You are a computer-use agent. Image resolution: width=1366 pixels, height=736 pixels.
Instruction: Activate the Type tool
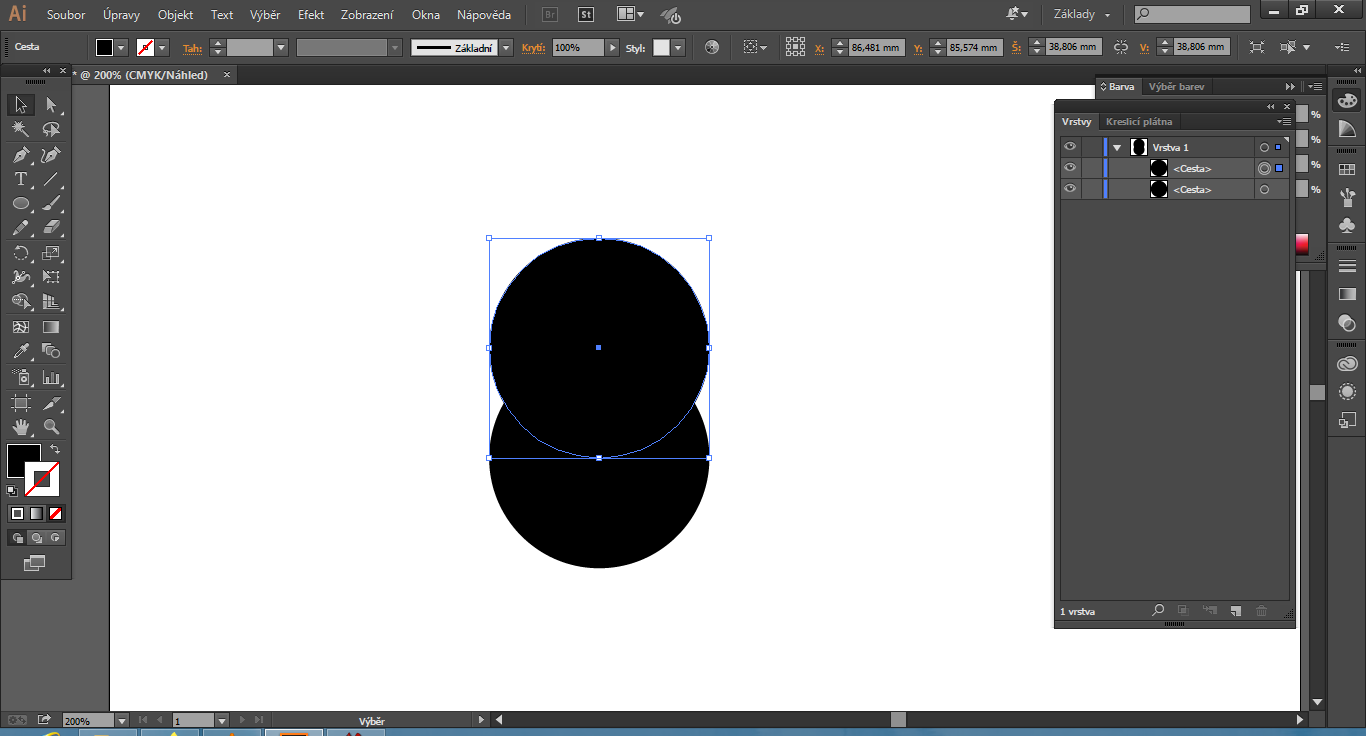(21, 178)
